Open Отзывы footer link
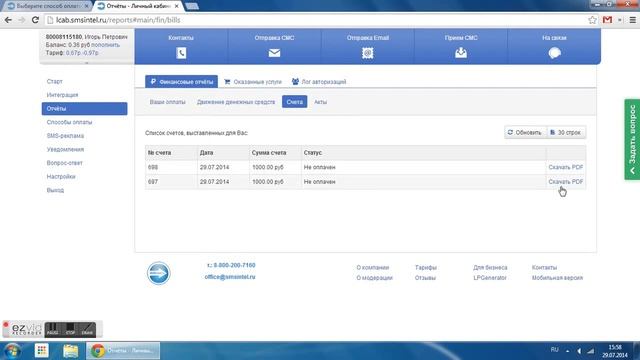Screen dimensions: 640x360 [x=425, y=278]
